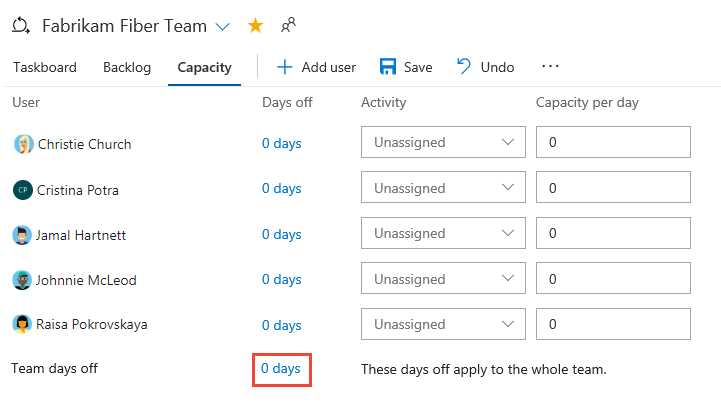This screenshot has width=721, height=403.
Task: Click Johnnie McLeod's days off link
Action: pos(281,280)
